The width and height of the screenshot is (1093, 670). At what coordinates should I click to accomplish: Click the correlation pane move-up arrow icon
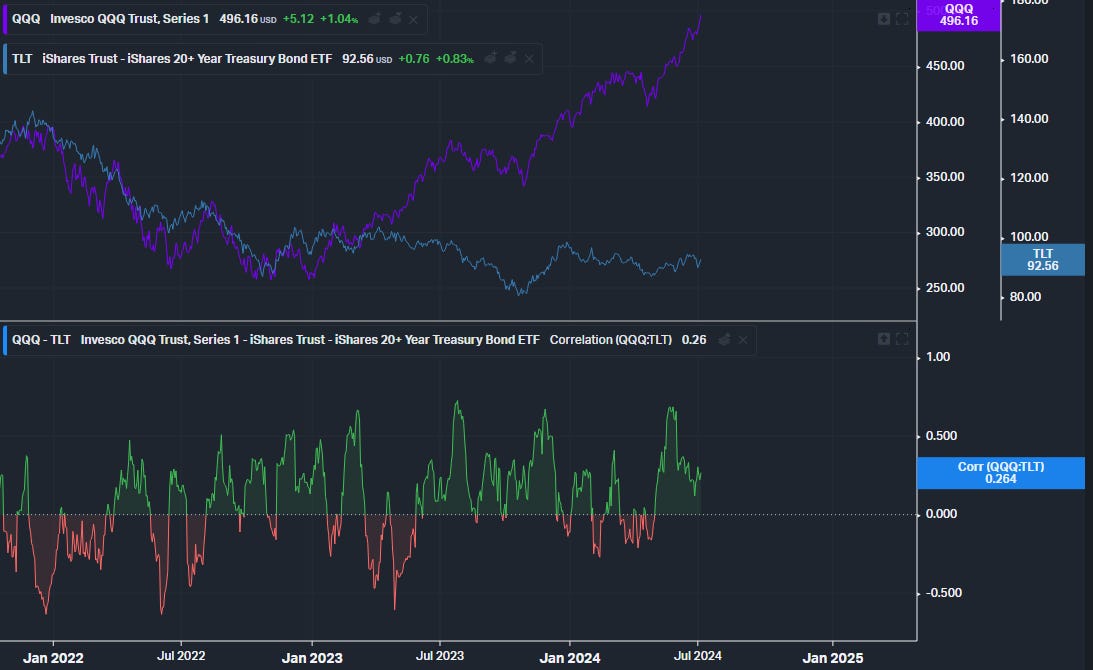point(884,339)
